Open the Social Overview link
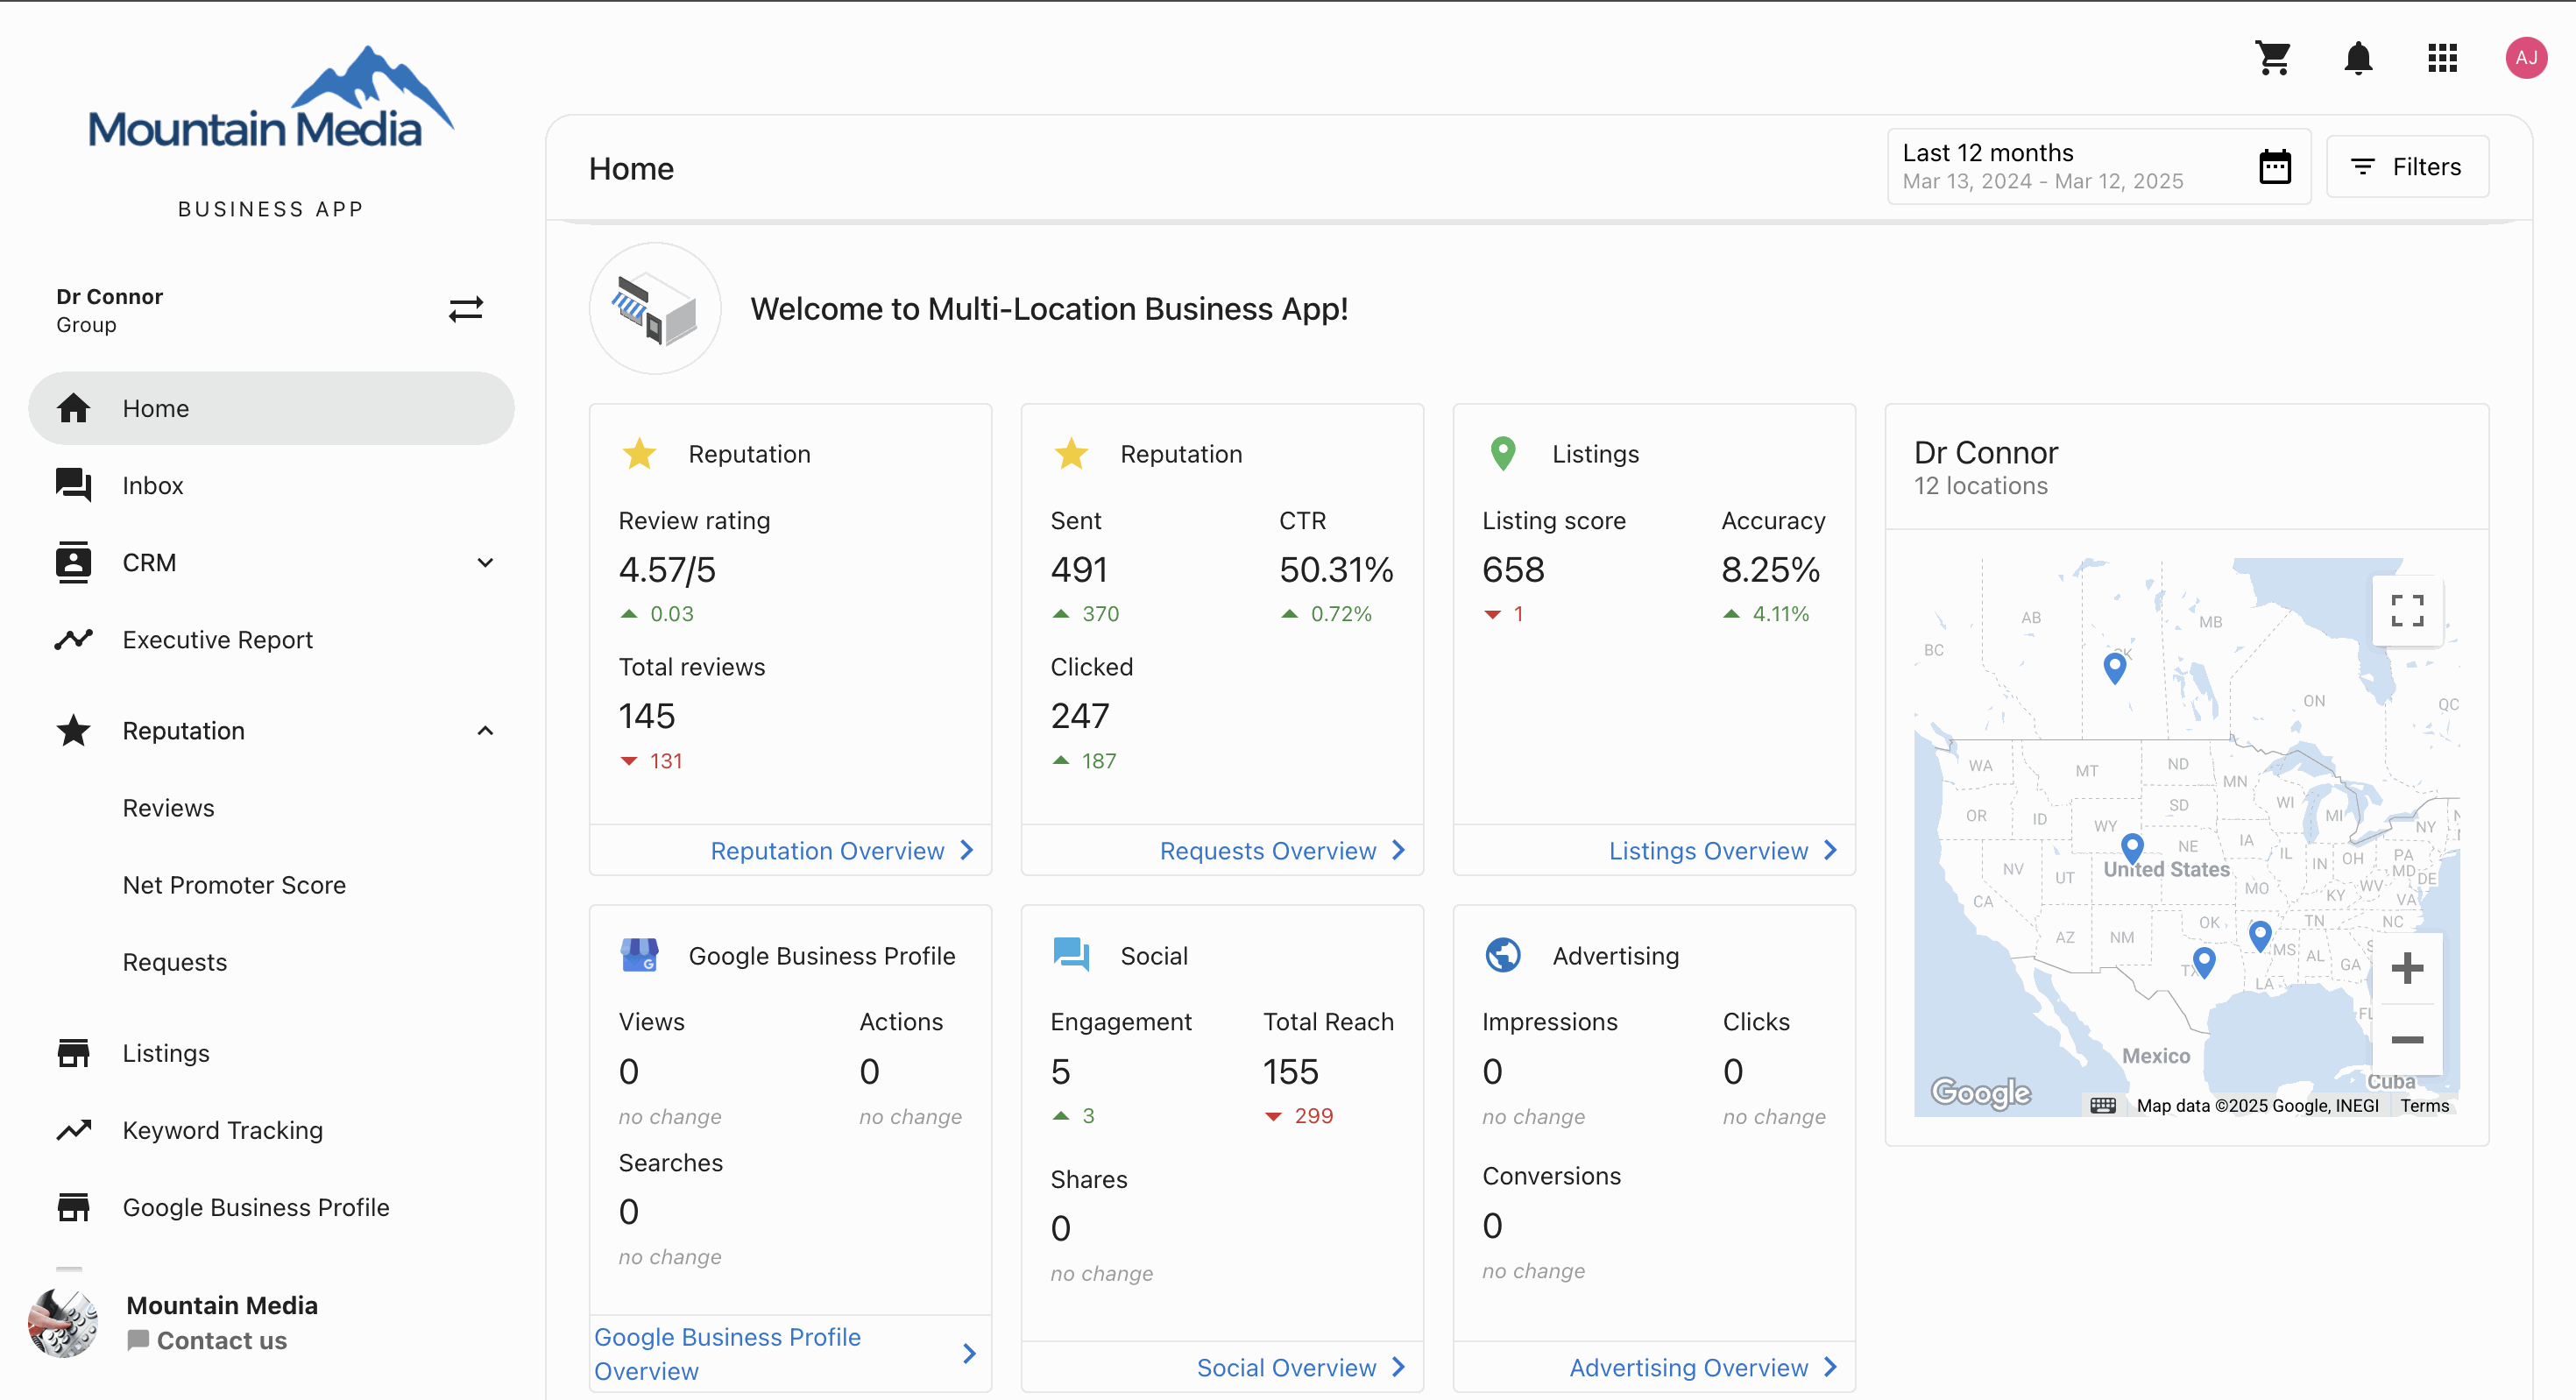 (1286, 1367)
